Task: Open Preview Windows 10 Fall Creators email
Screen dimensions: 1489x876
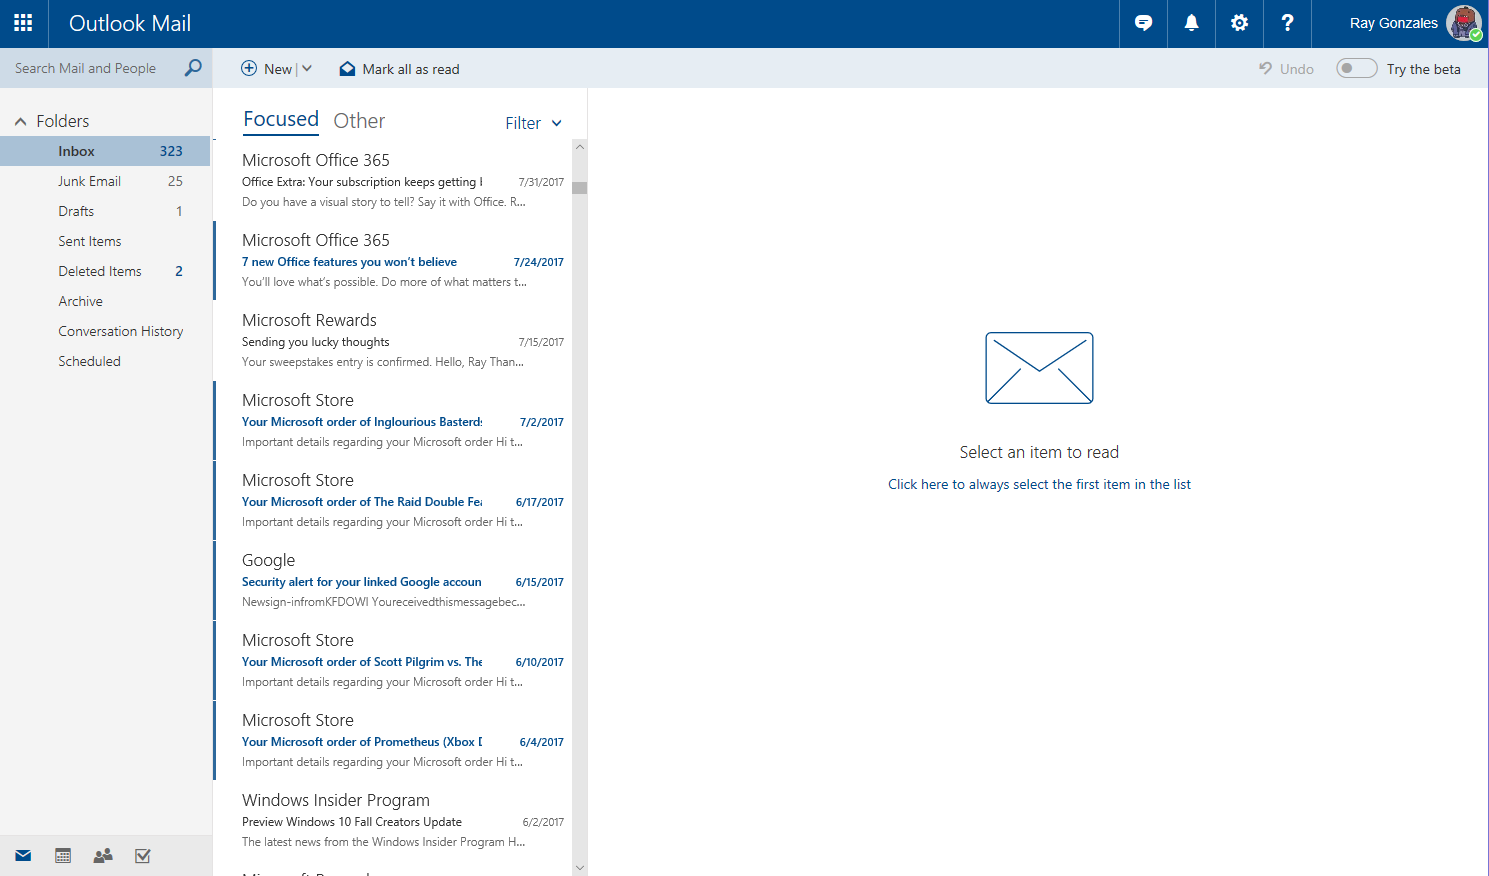Action: coord(392,820)
